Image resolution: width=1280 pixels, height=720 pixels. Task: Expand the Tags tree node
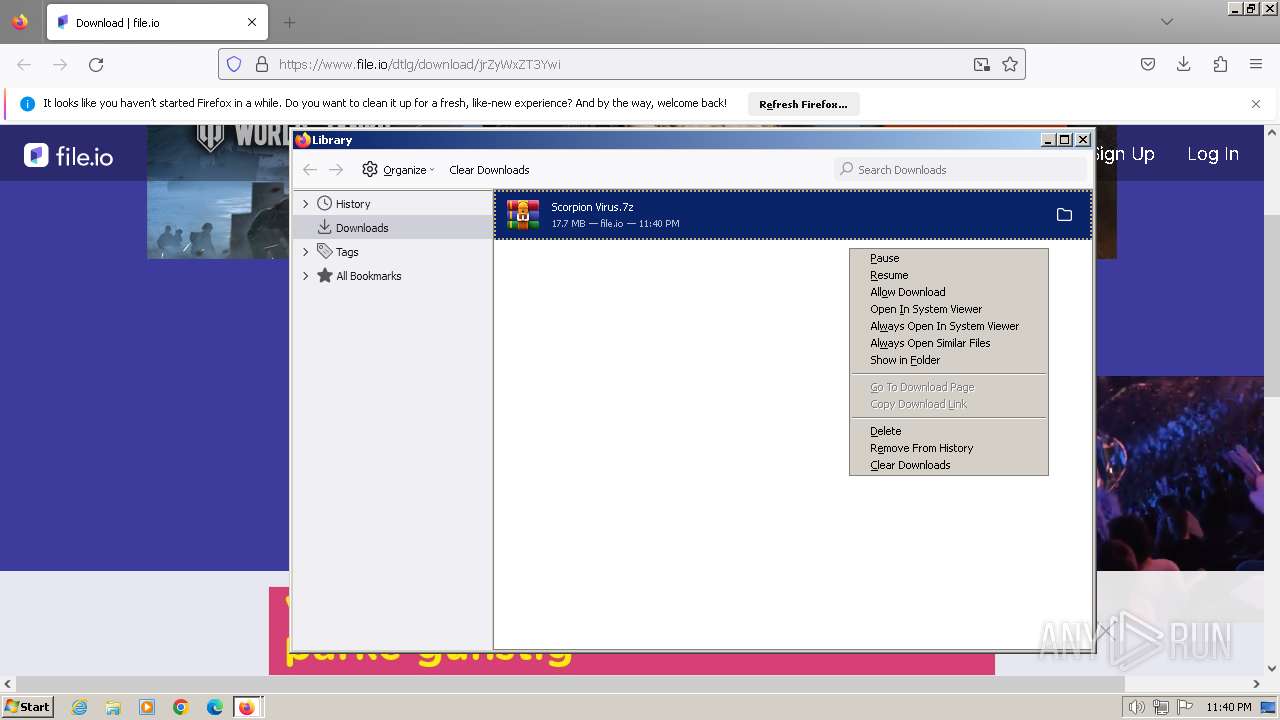click(x=306, y=252)
